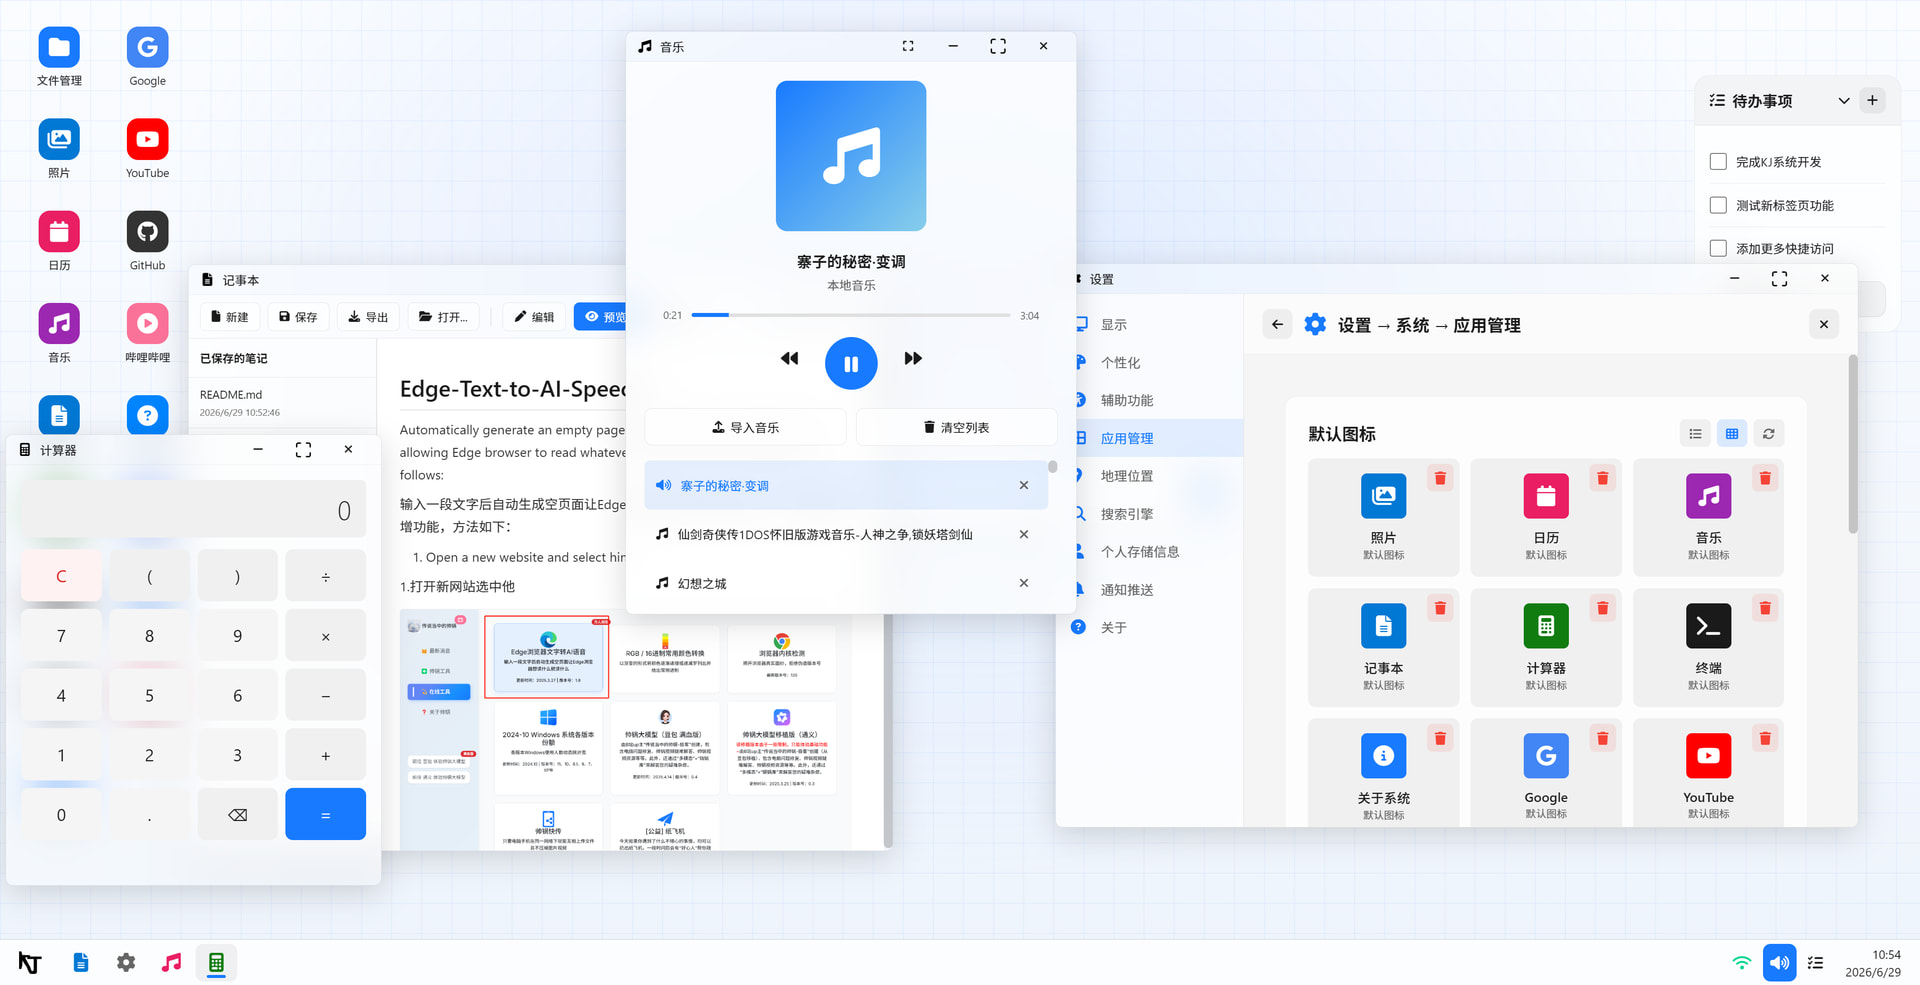Click the backspace key on the calculator
The width and height of the screenshot is (1920, 985).
coord(237,814)
